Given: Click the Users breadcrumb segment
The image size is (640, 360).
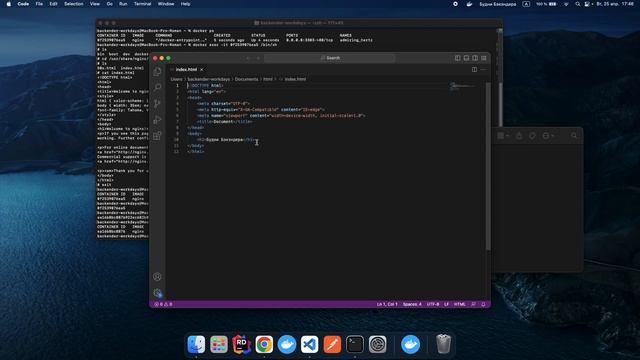Looking at the screenshot, I should (x=176, y=79).
